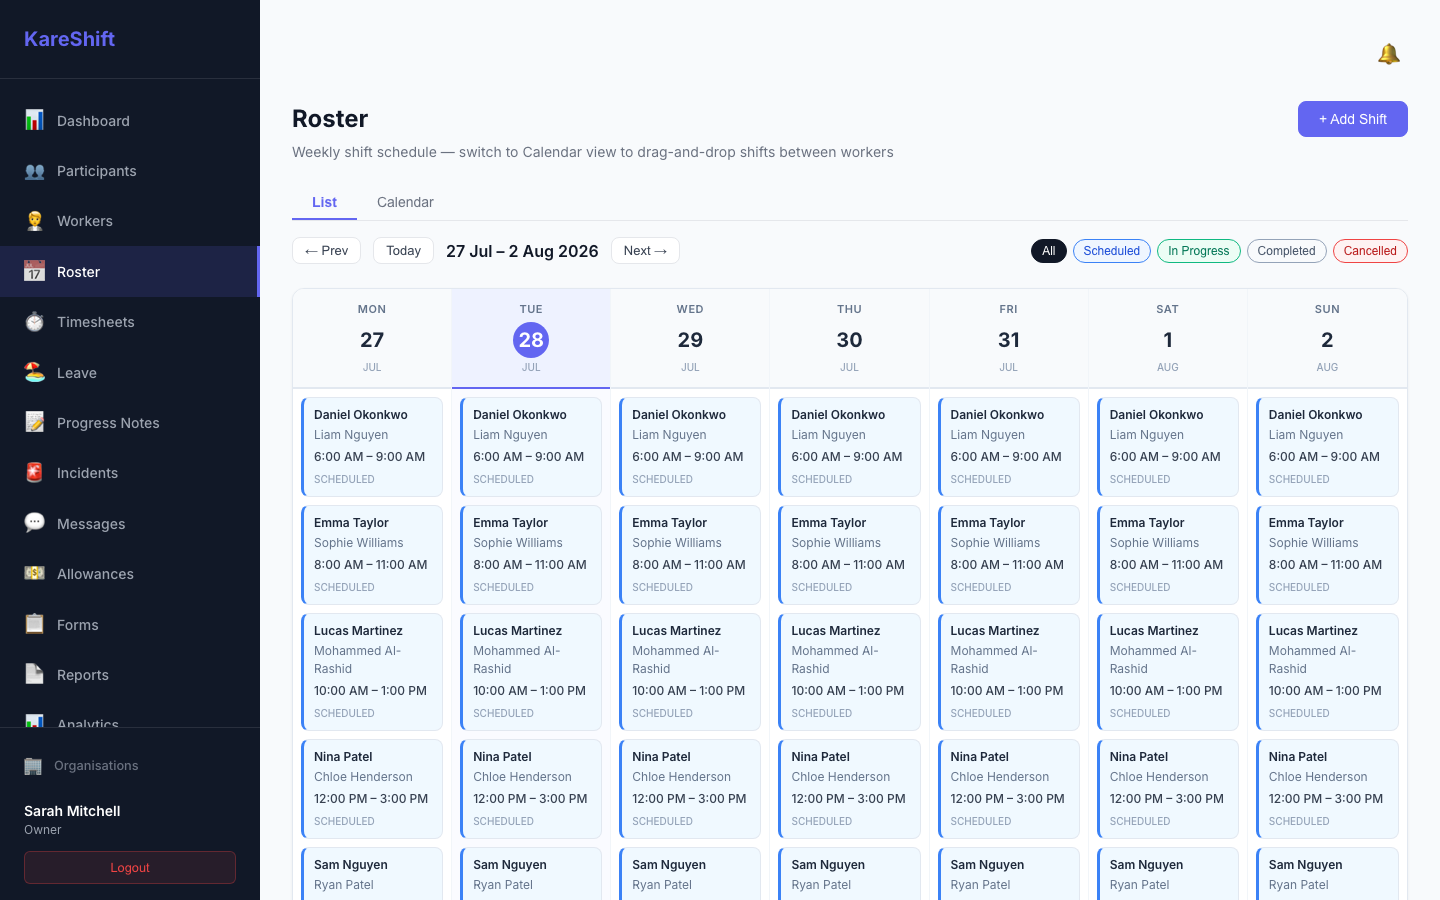Select the Monday 27 Jul column header
Viewport: 1440px width, 900px height.
pyautogui.click(x=372, y=338)
